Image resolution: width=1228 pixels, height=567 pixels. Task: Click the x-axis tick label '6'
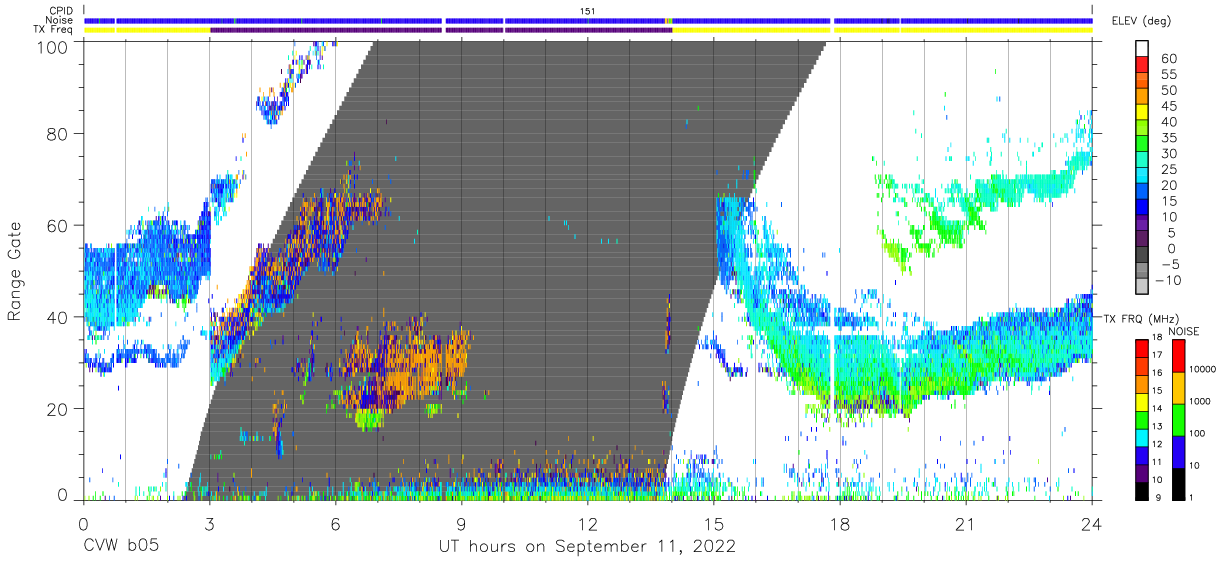click(x=335, y=523)
